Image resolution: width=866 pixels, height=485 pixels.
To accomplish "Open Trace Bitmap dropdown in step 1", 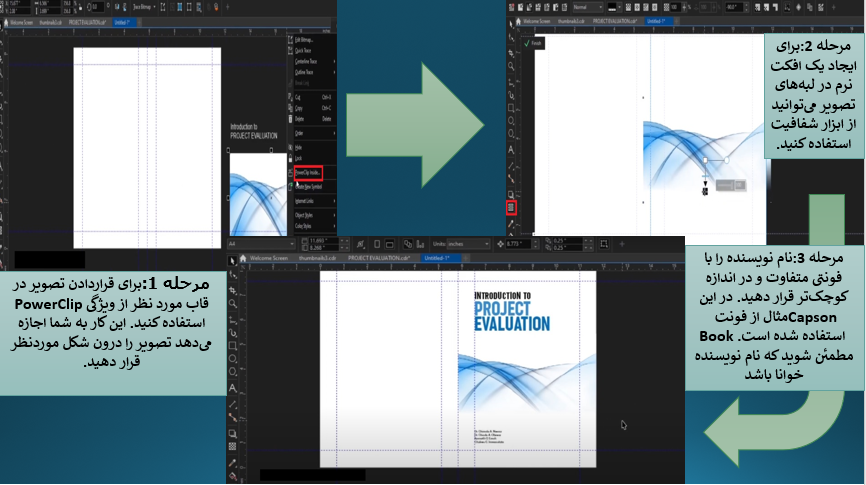I will coord(145,7).
